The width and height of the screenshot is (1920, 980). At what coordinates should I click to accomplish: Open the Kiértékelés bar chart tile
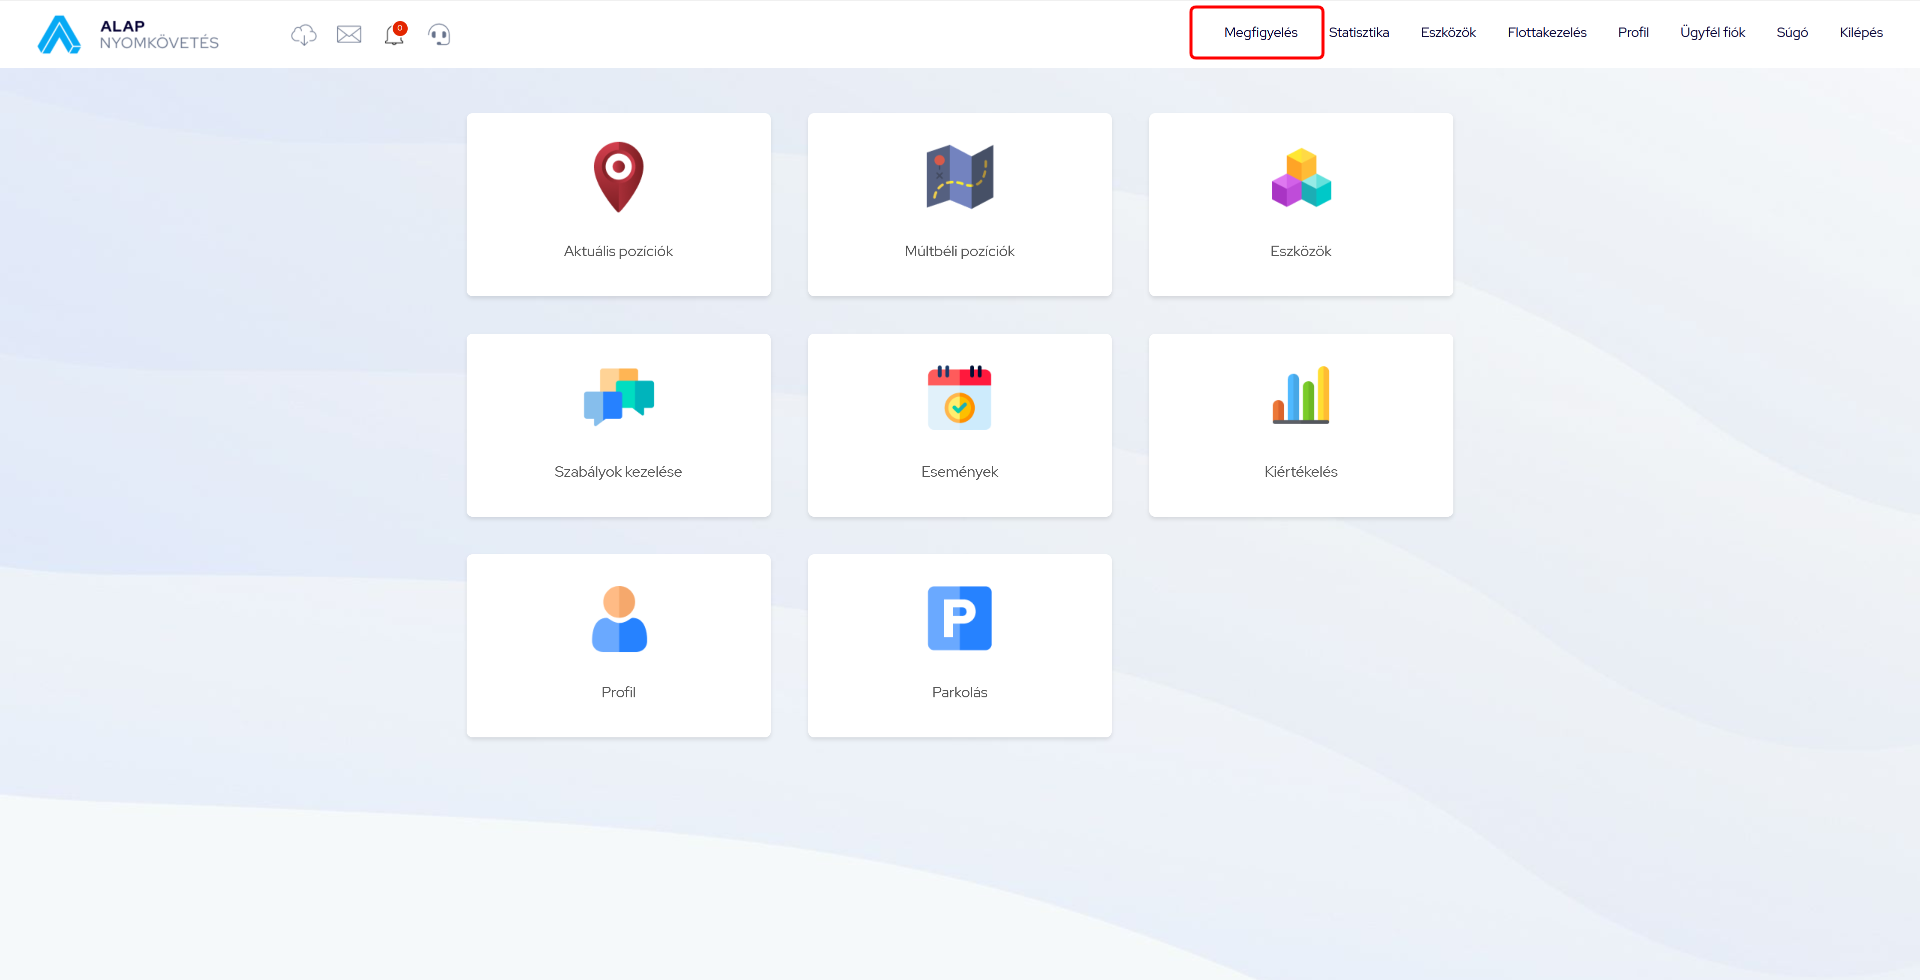[1300, 425]
